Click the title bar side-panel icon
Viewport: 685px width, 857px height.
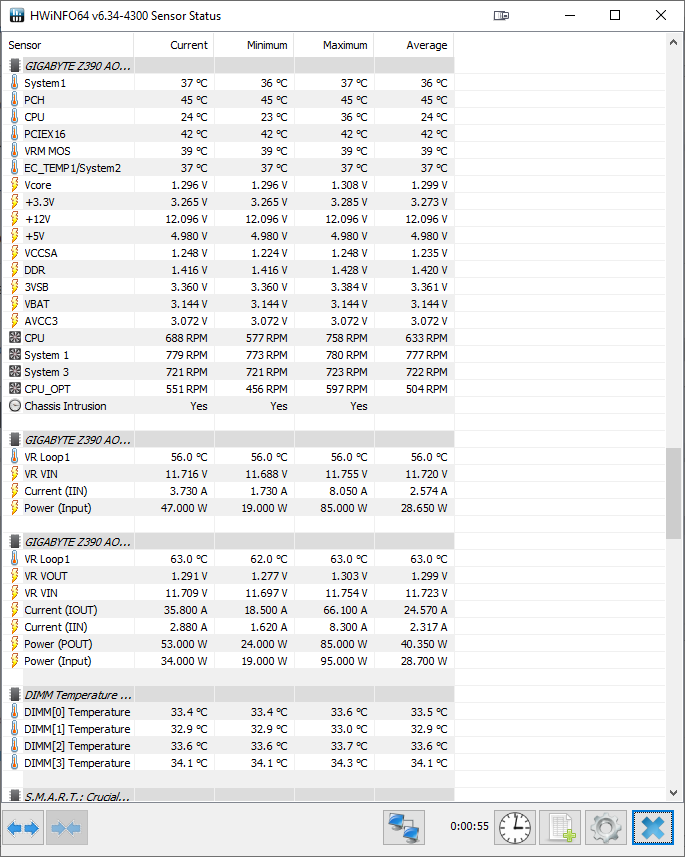[501, 15]
